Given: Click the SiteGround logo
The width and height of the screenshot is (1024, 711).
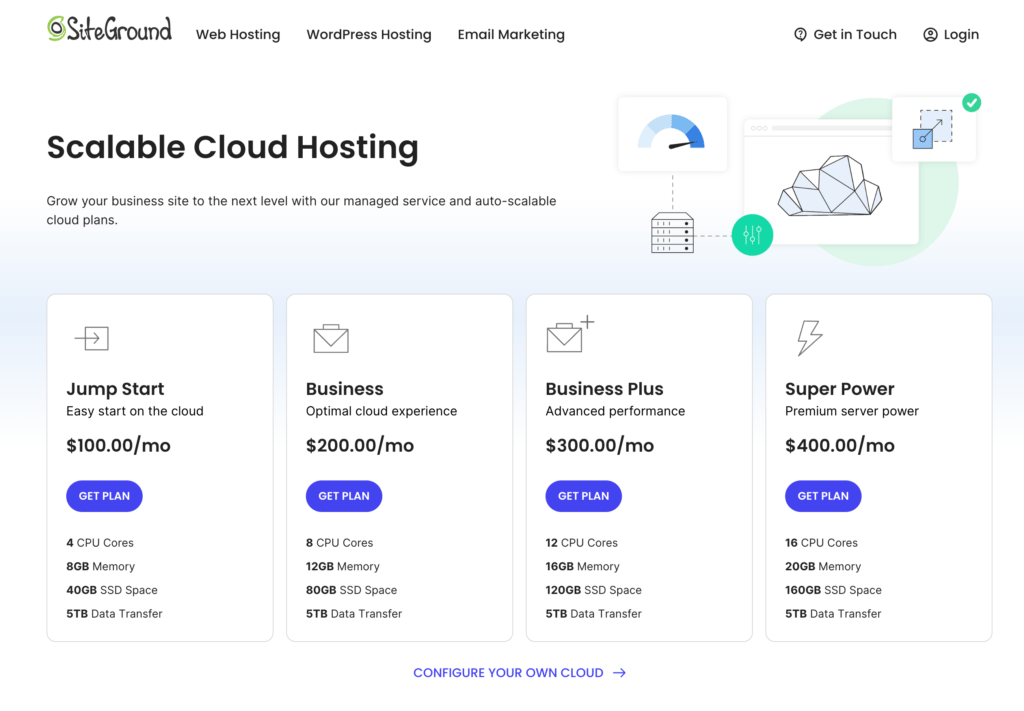Looking at the screenshot, I should point(108,29).
